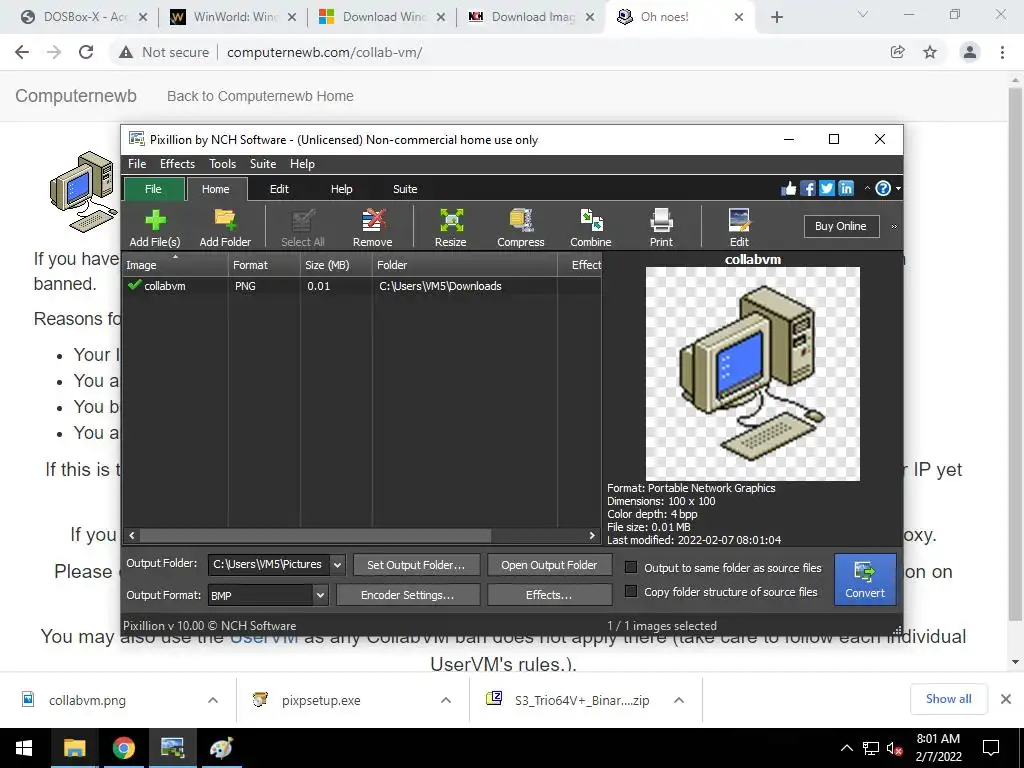Expand options for S3_Trio64V+ zip download
1024x768 pixels.
[x=679, y=700]
